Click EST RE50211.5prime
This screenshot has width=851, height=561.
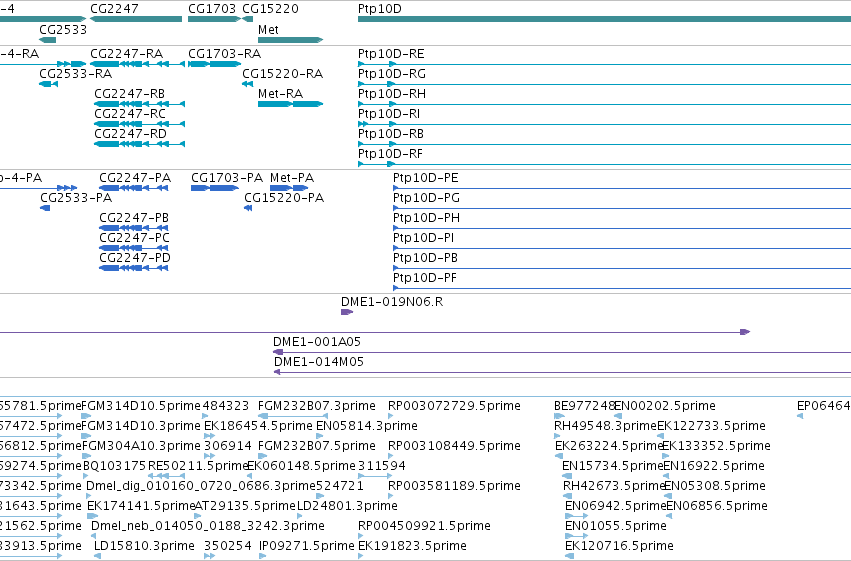coord(167,476)
